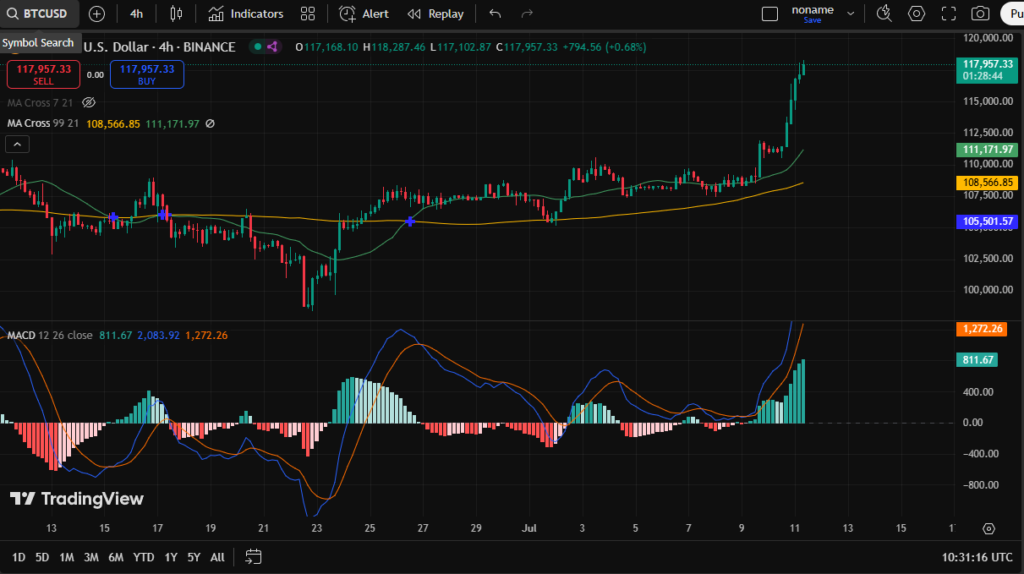Image resolution: width=1024 pixels, height=574 pixels.
Task: Click the orange 1,272.26 MACD axis label
Action: tap(981, 328)
